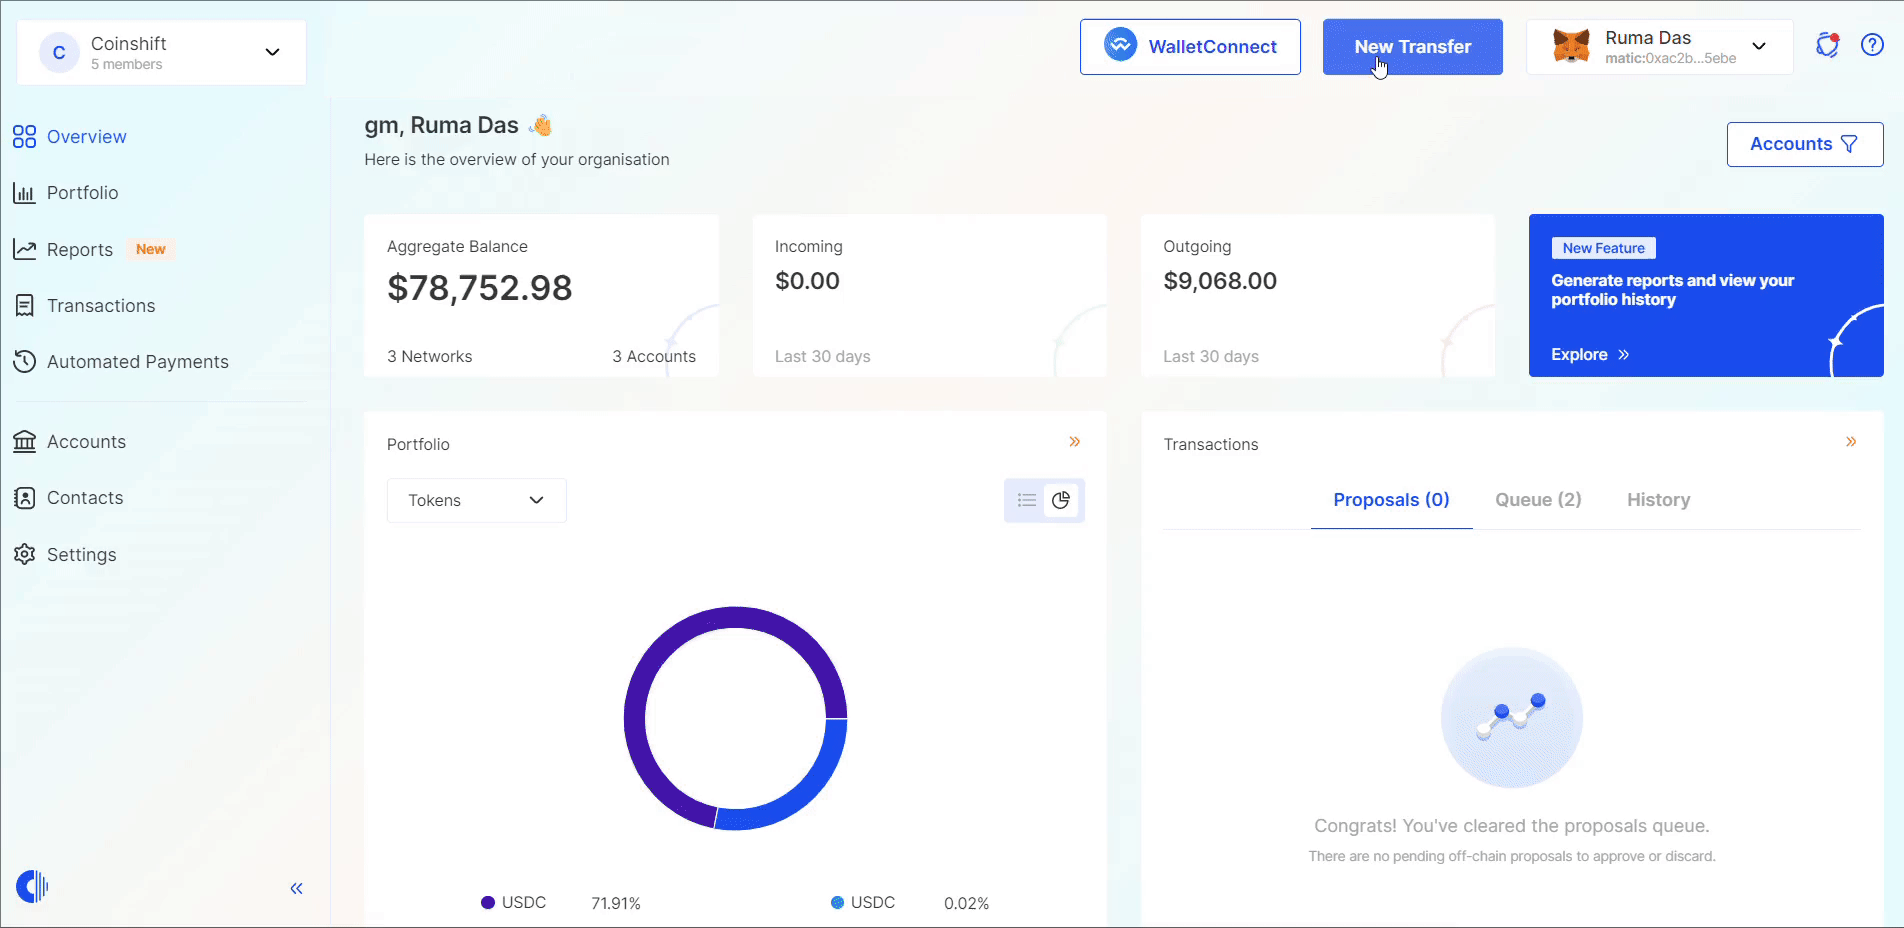Screen dimensions: 1904x928
Task: Click the purple USDC legend dot
Action: pos(488,903)
